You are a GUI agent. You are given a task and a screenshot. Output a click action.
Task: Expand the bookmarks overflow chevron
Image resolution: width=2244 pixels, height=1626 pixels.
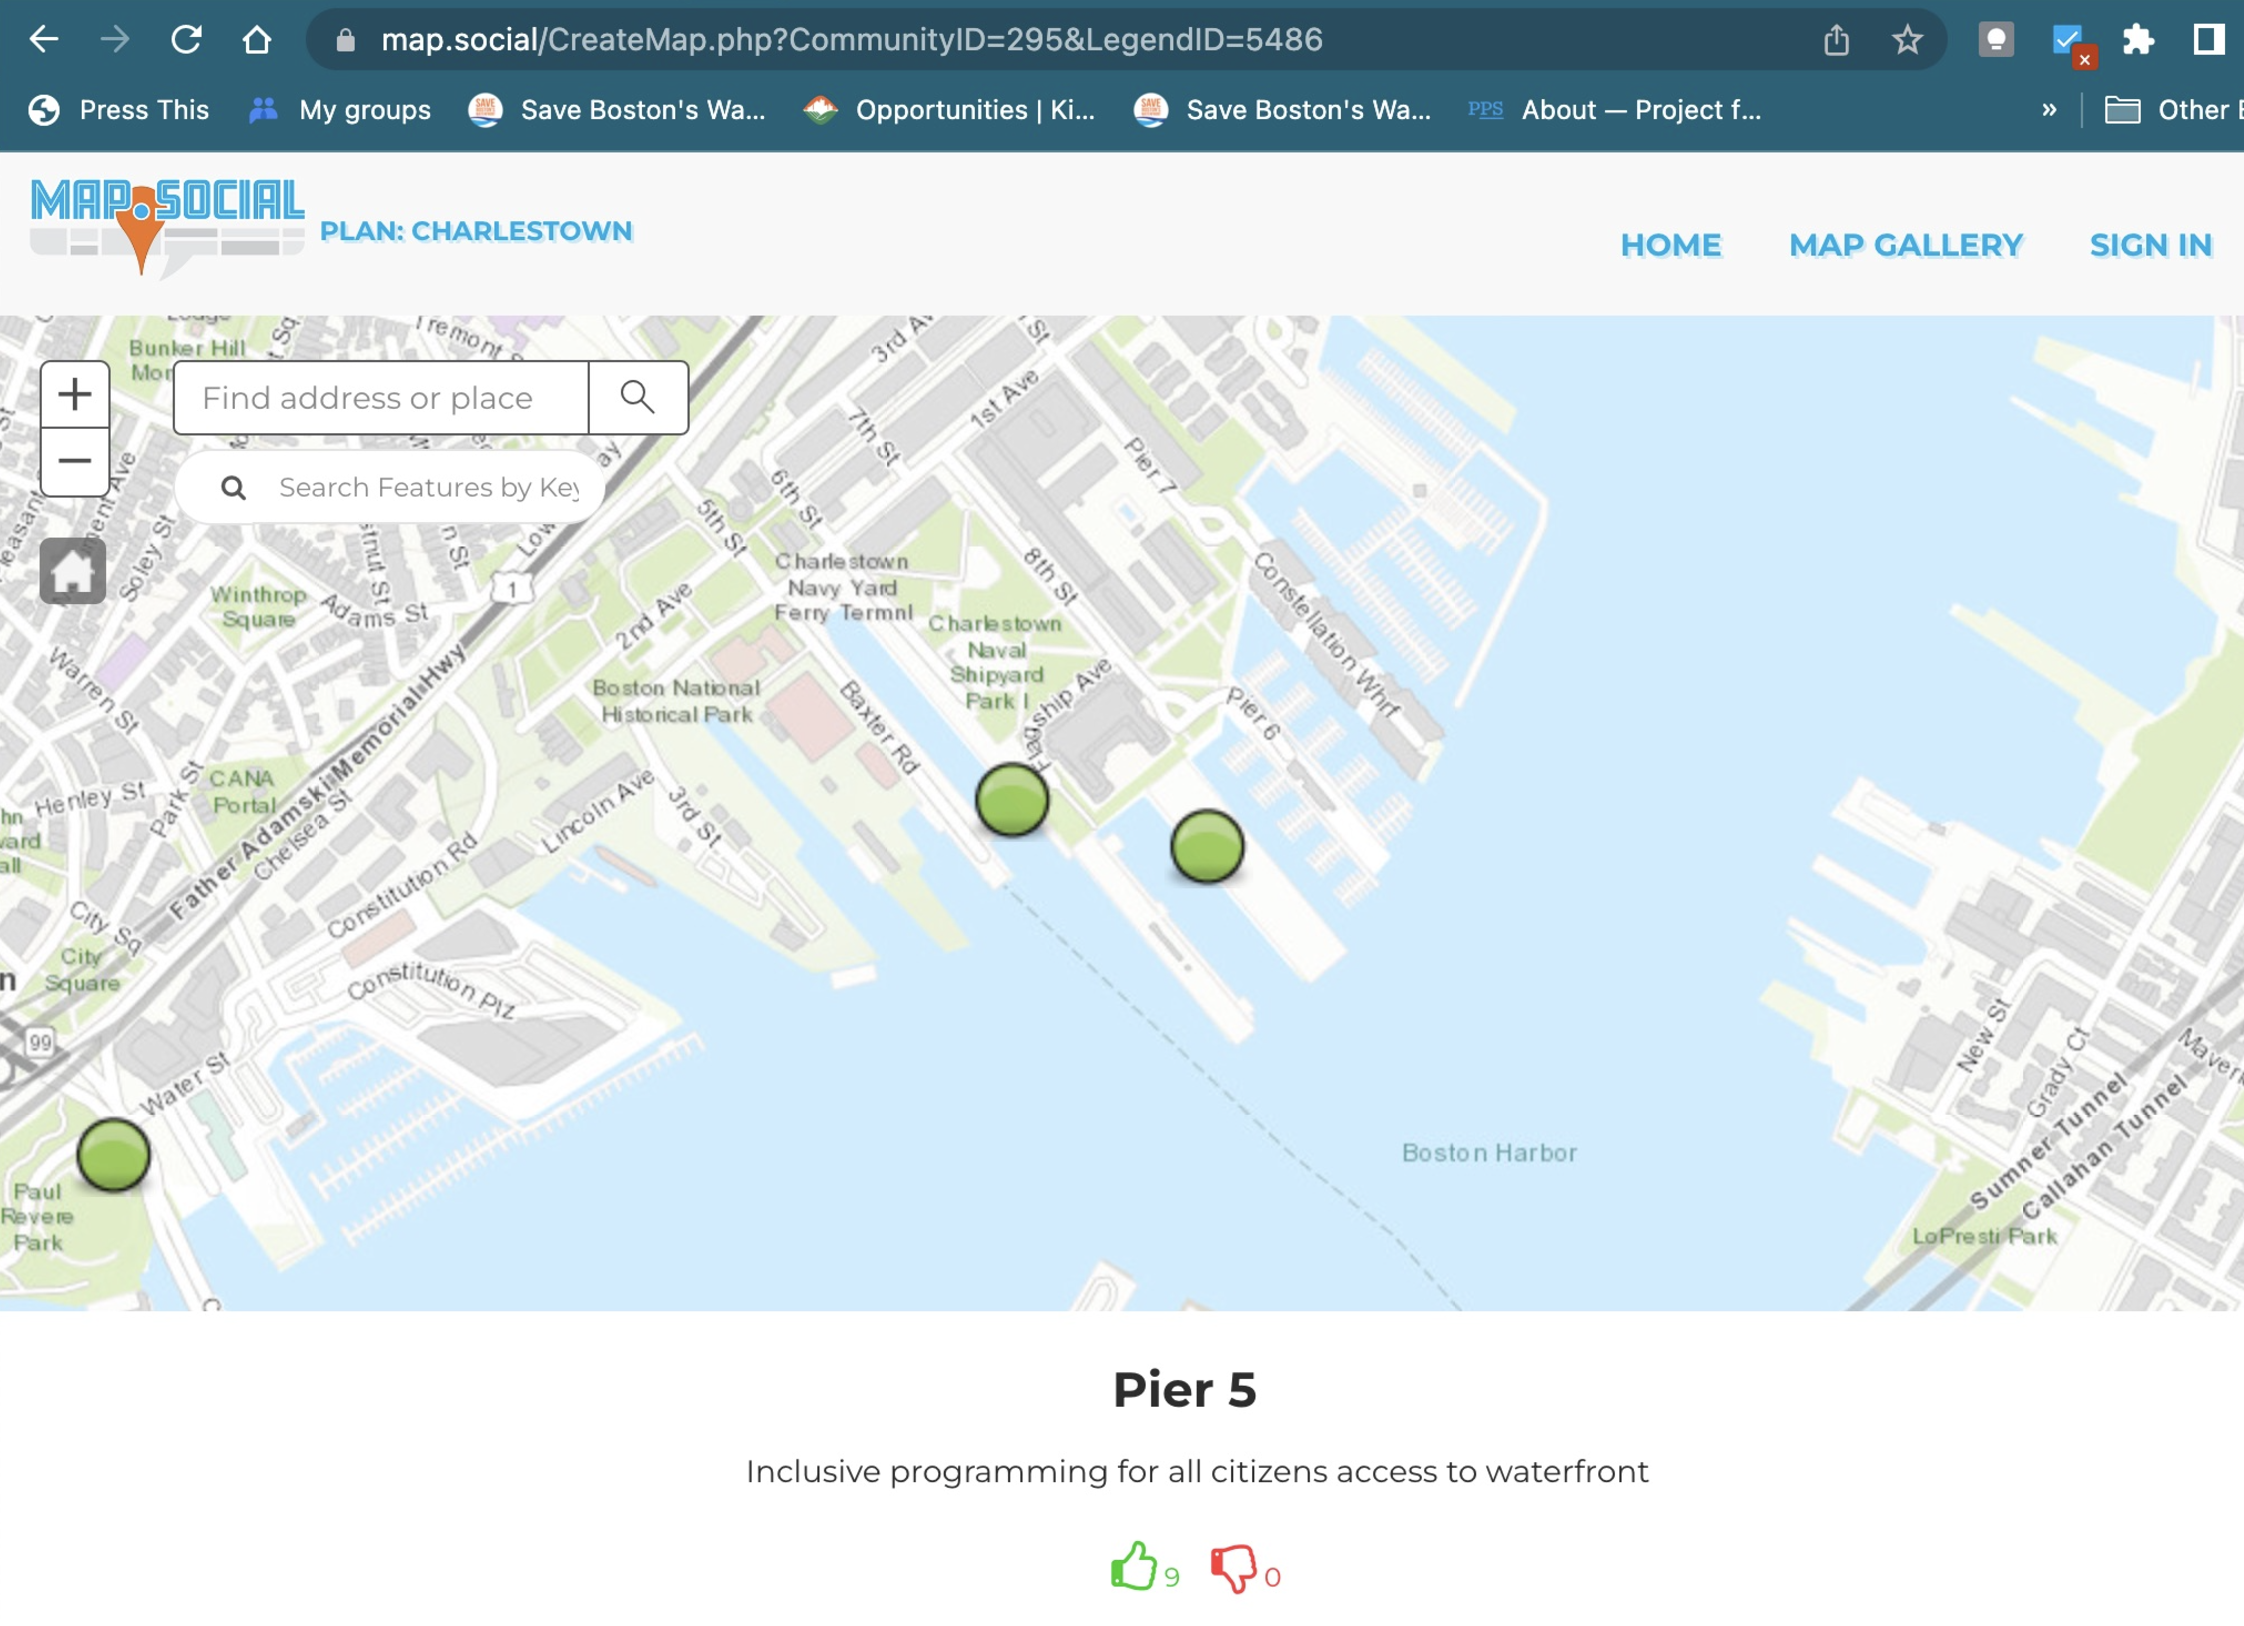pyautogui.click(x=2049, y=110)
